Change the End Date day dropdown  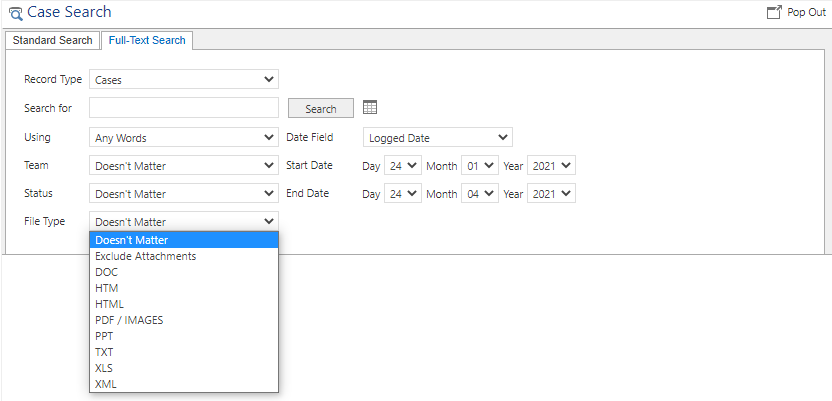coord(403,194)
